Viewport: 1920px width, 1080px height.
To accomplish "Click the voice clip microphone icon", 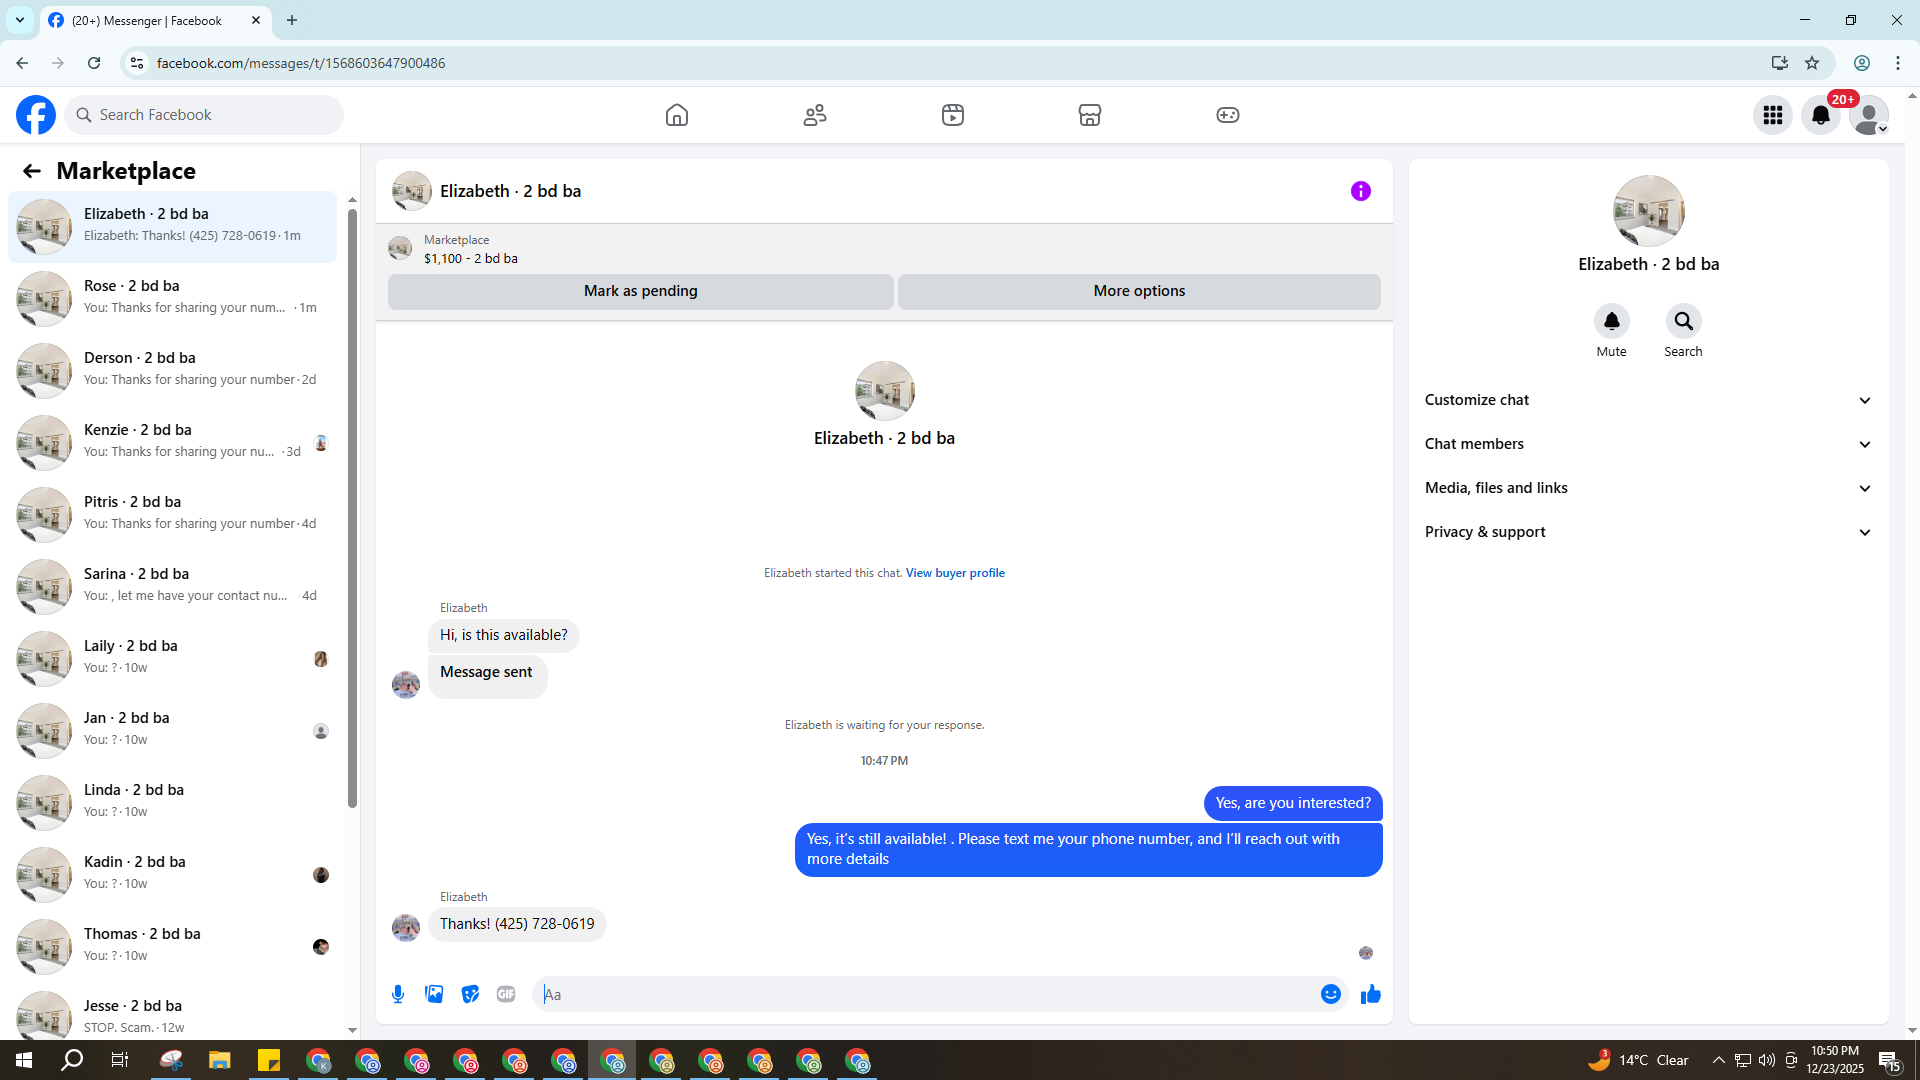I will coord(398,994).
